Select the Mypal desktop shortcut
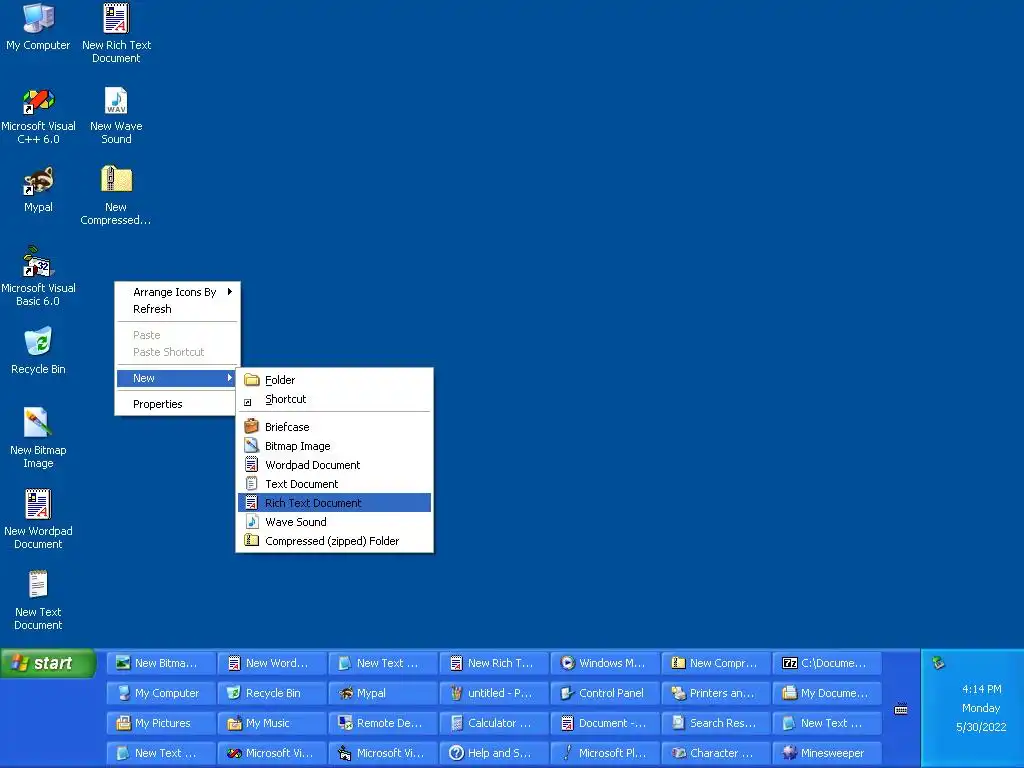 (x=39, y=191)
